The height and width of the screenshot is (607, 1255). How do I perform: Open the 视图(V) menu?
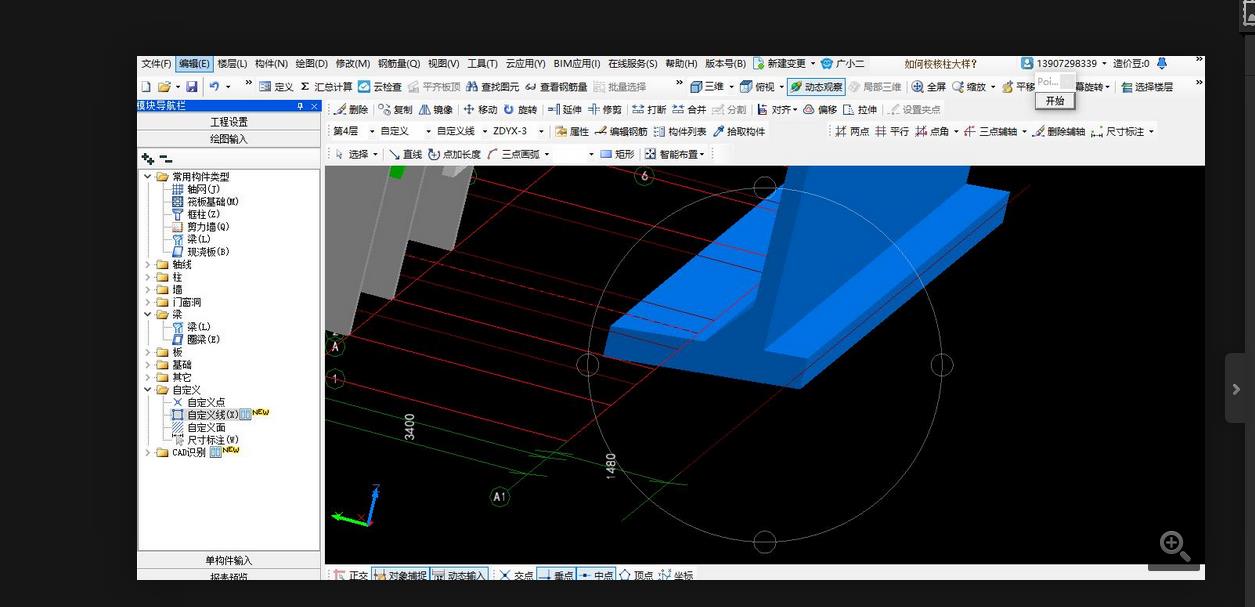(x=444, y=64)
